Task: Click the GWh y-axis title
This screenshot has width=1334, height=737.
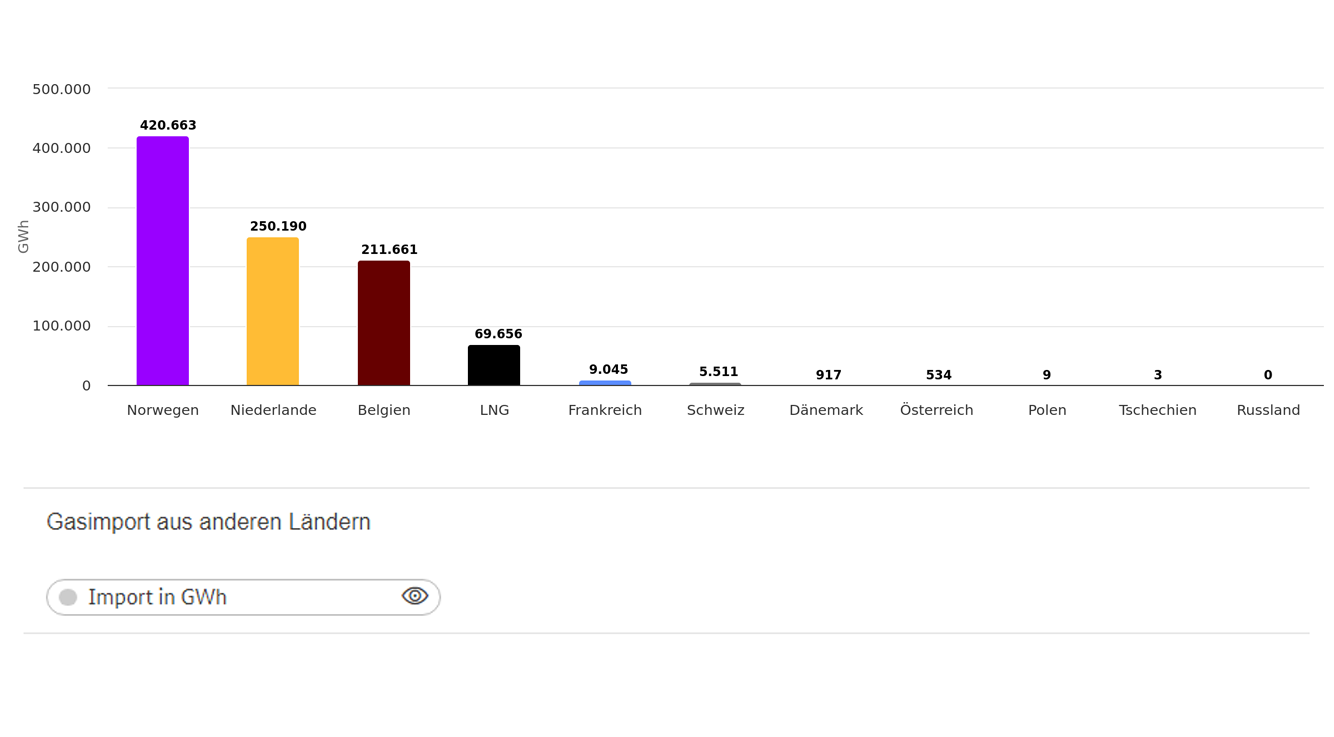Action: [x=23, y=237]
